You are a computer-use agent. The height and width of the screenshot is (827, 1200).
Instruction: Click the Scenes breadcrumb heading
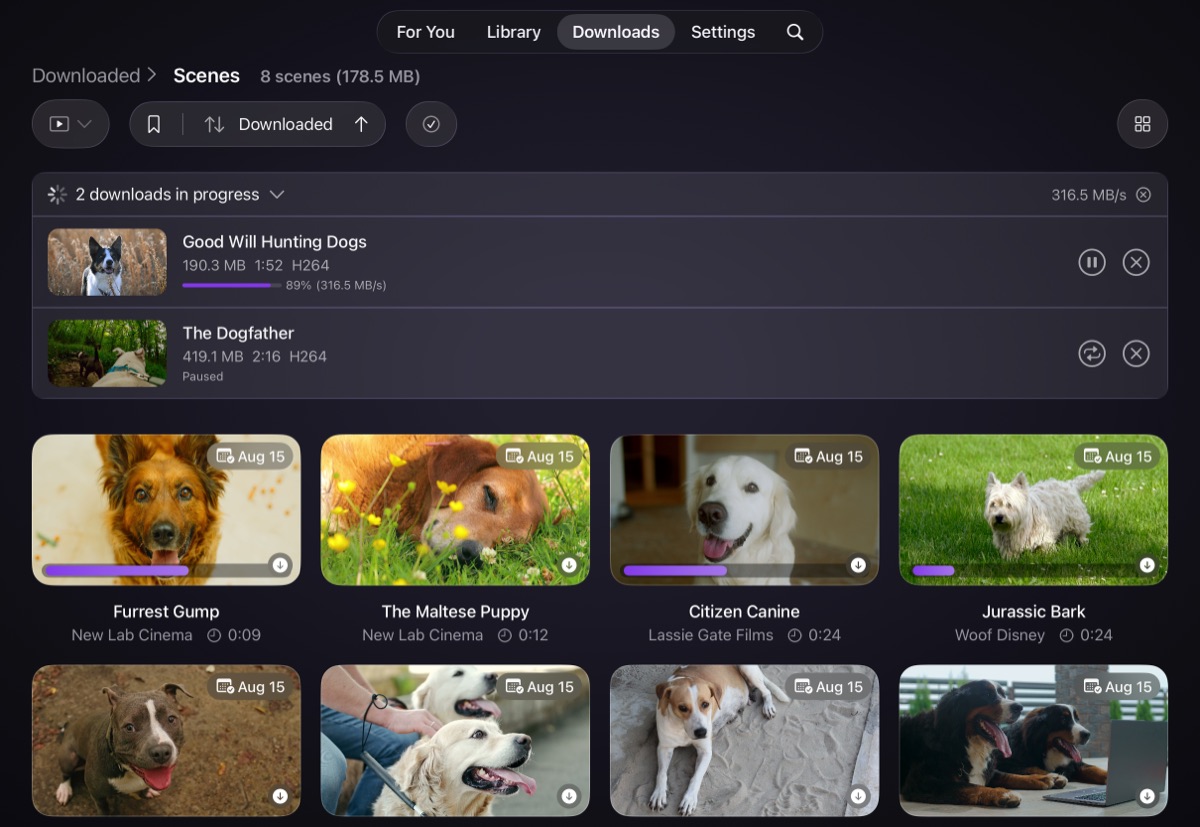click(x=206, y=75)
